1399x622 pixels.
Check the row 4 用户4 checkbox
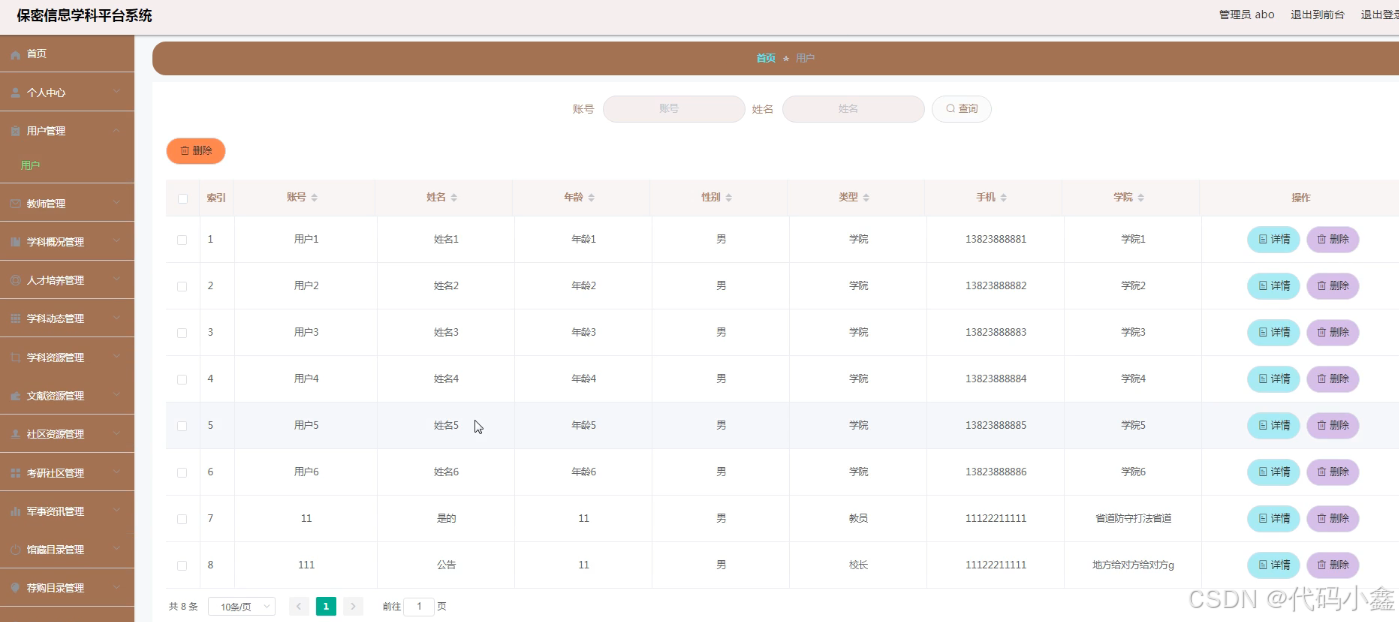(182, 380)
